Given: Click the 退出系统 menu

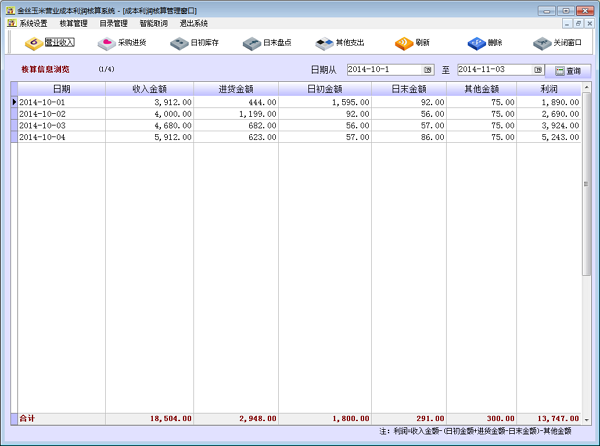Looking at the screenshot, I should click(x=194, y=23).
